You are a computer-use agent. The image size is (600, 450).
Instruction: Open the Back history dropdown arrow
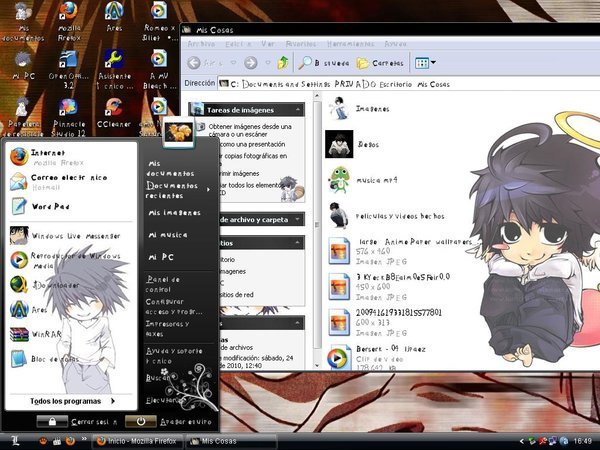point(233,62)
